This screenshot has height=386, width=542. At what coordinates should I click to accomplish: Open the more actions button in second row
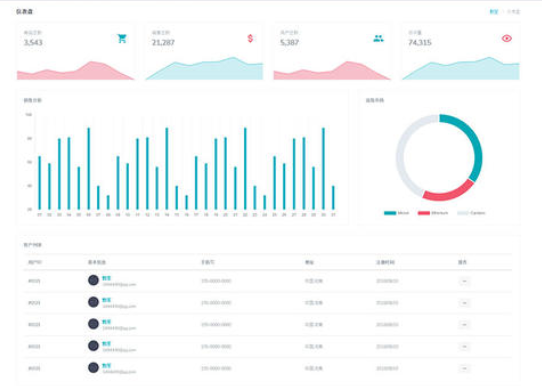click(x=465, y=303)
